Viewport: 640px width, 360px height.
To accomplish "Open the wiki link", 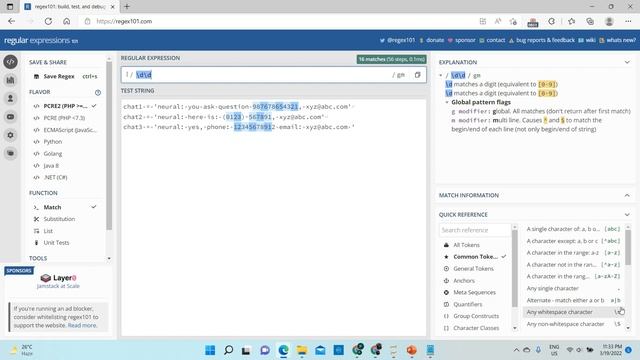I will point(587,40).
